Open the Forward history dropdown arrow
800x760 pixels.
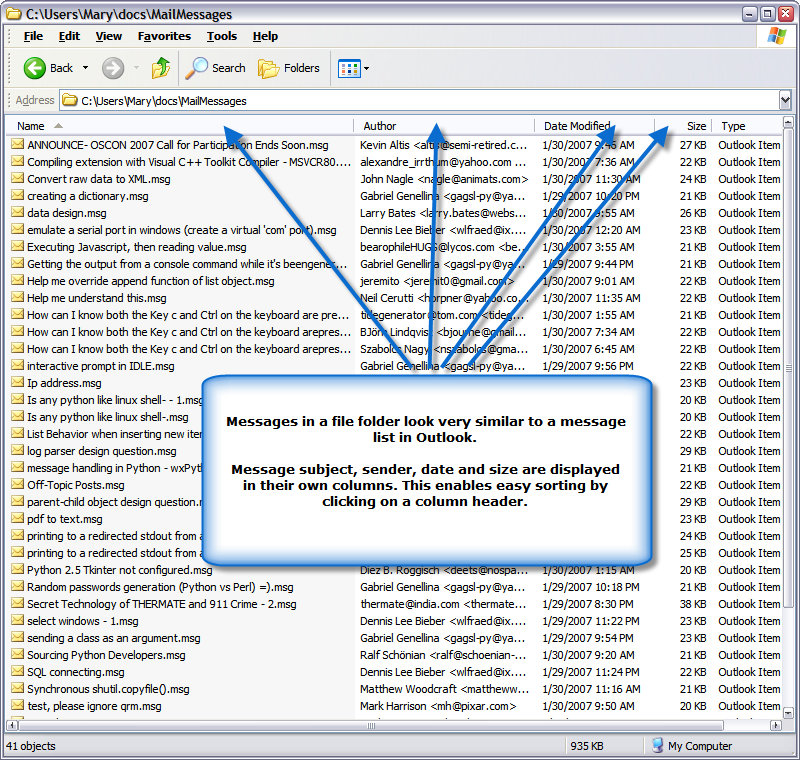point(136,68)
